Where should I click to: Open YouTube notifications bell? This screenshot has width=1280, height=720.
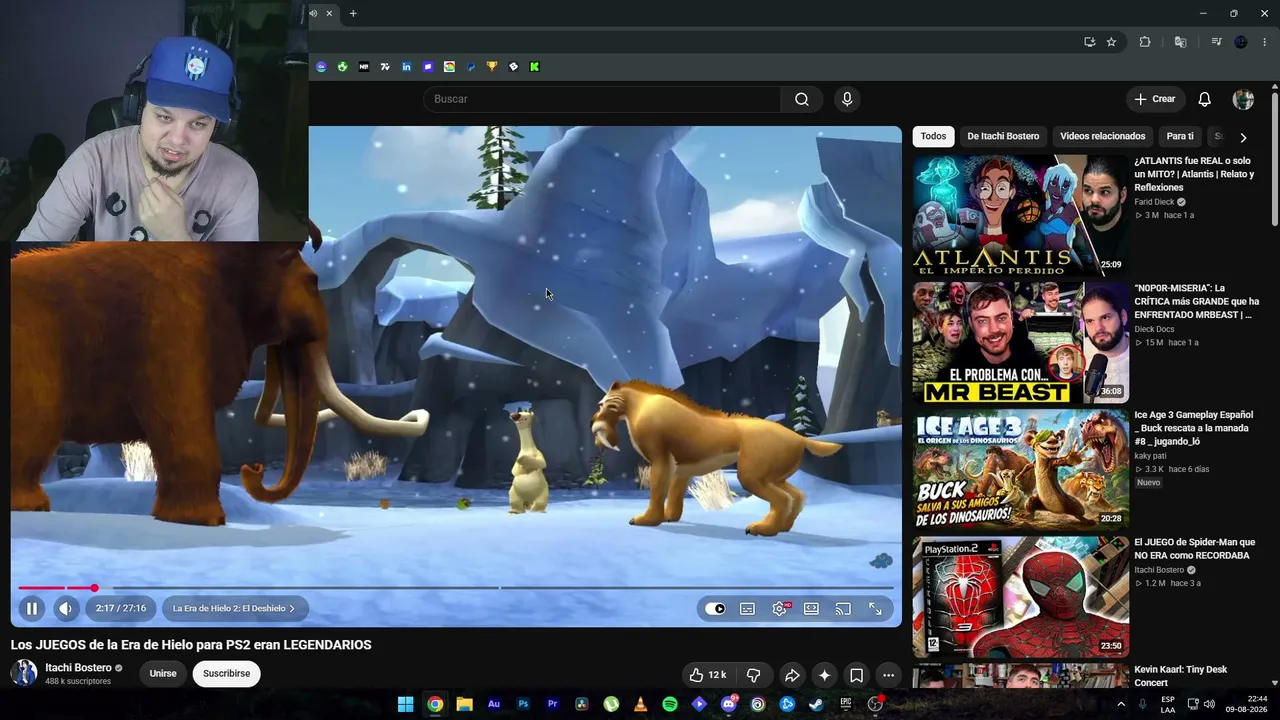click(x=1205, y=99)
